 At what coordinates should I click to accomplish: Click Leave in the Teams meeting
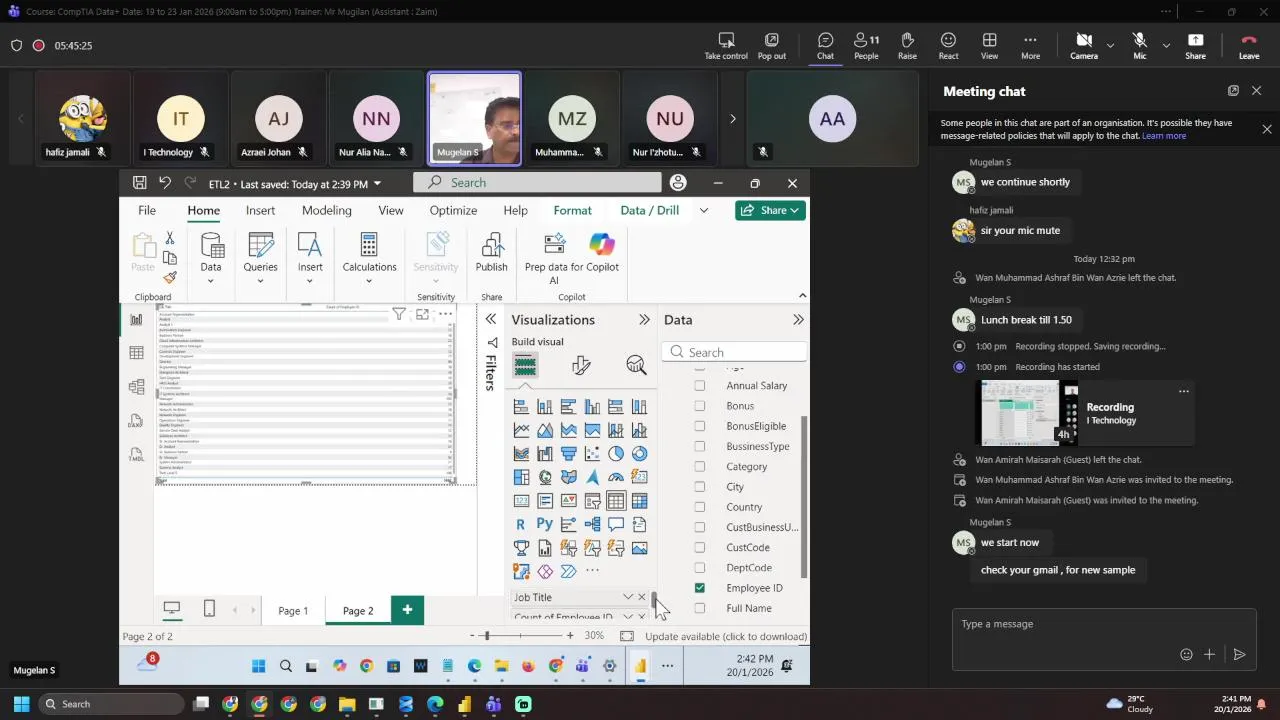click(x=1249, y=46)
